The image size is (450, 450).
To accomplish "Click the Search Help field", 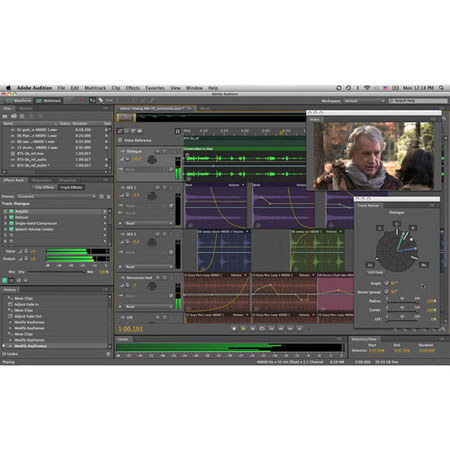I will 418,101.
